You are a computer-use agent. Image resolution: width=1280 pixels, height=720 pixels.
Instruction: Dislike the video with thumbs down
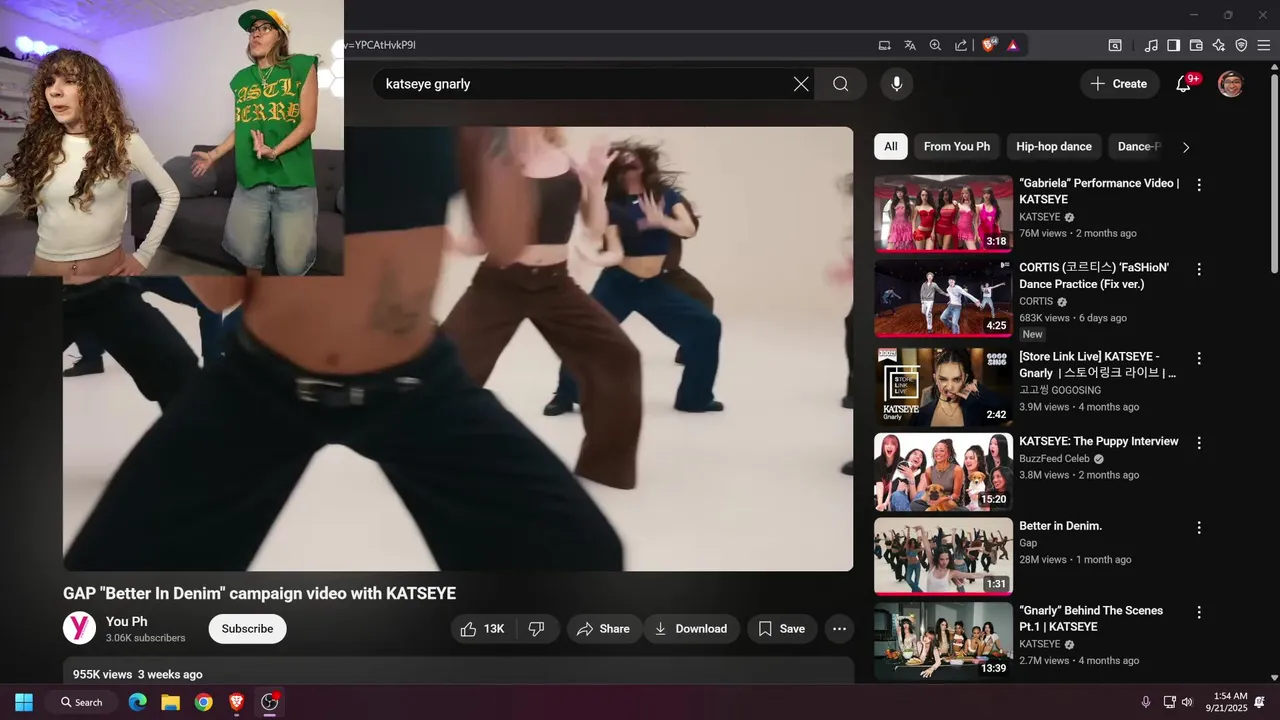tap(537, 629)
